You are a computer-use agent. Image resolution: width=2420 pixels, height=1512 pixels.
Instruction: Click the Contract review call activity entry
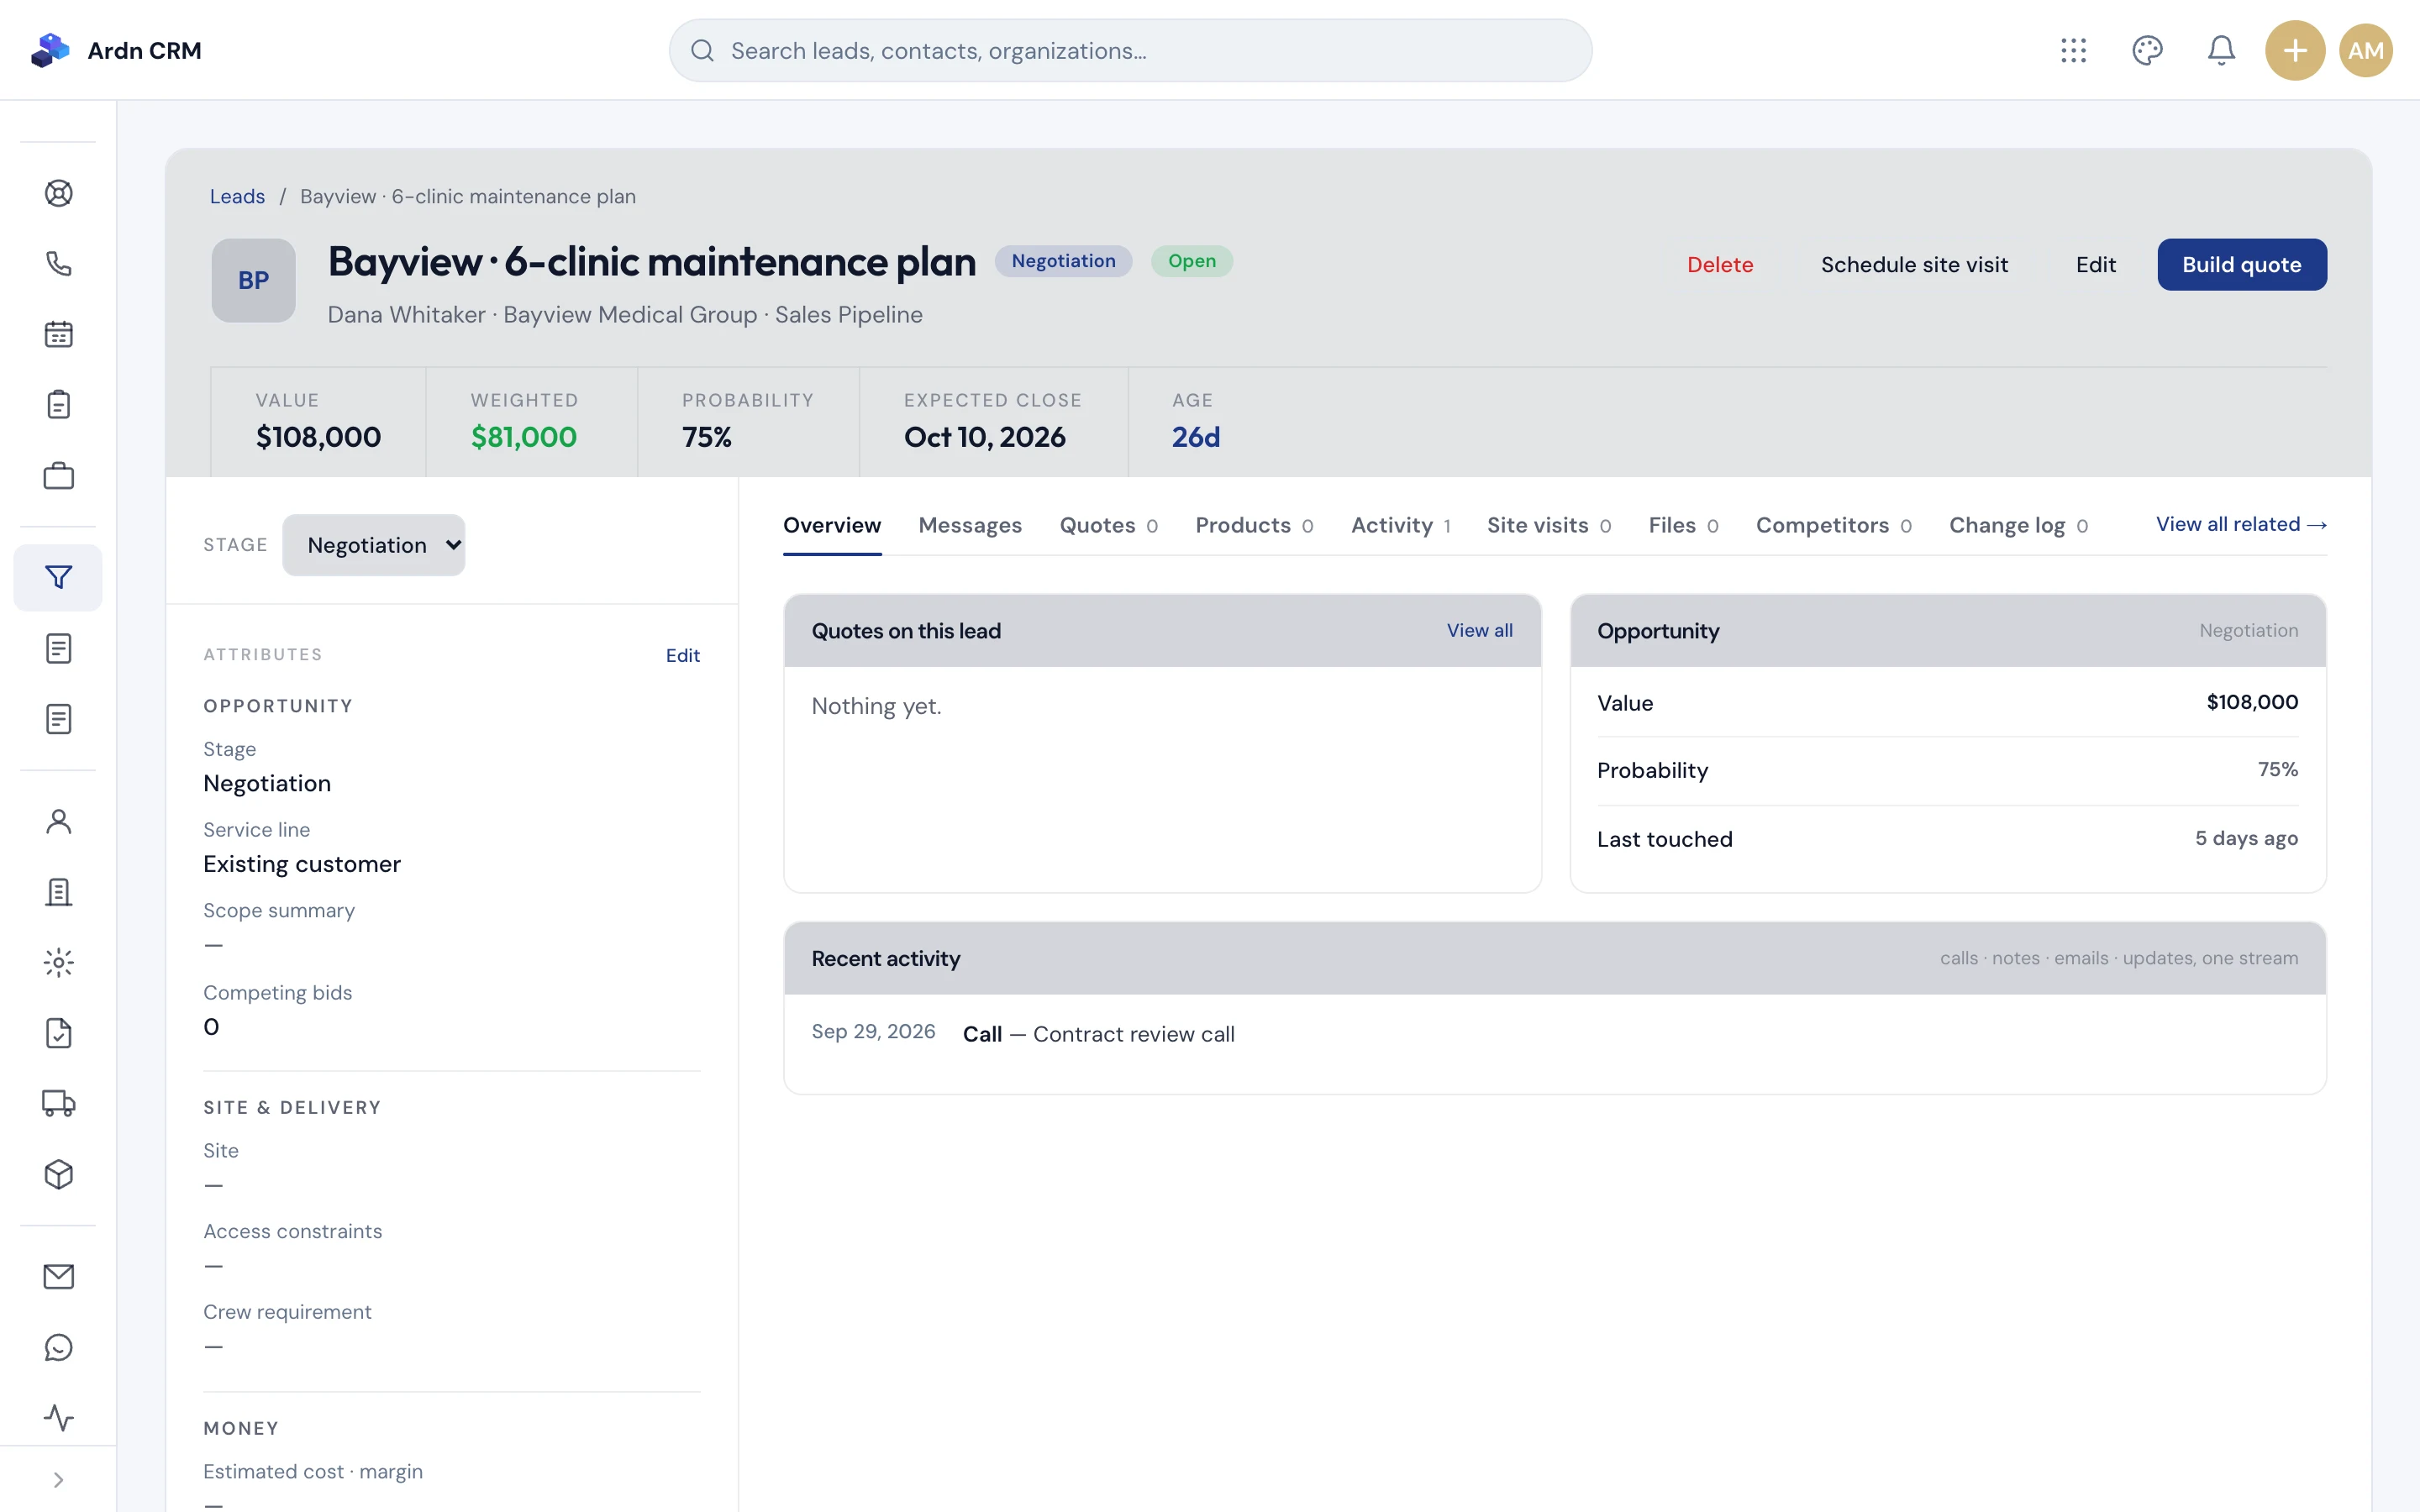1555,1034
